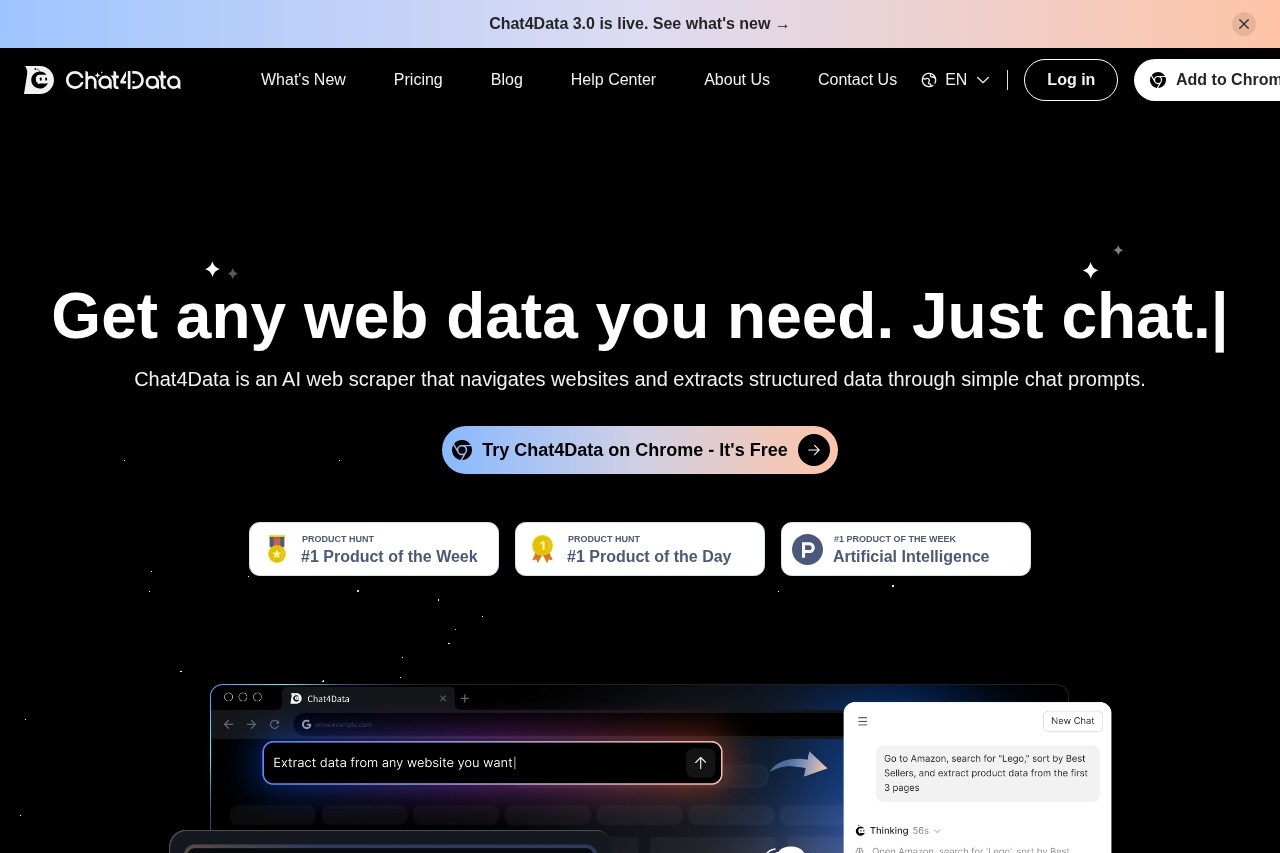Go to the Pricing page

[x=418, y=80]
